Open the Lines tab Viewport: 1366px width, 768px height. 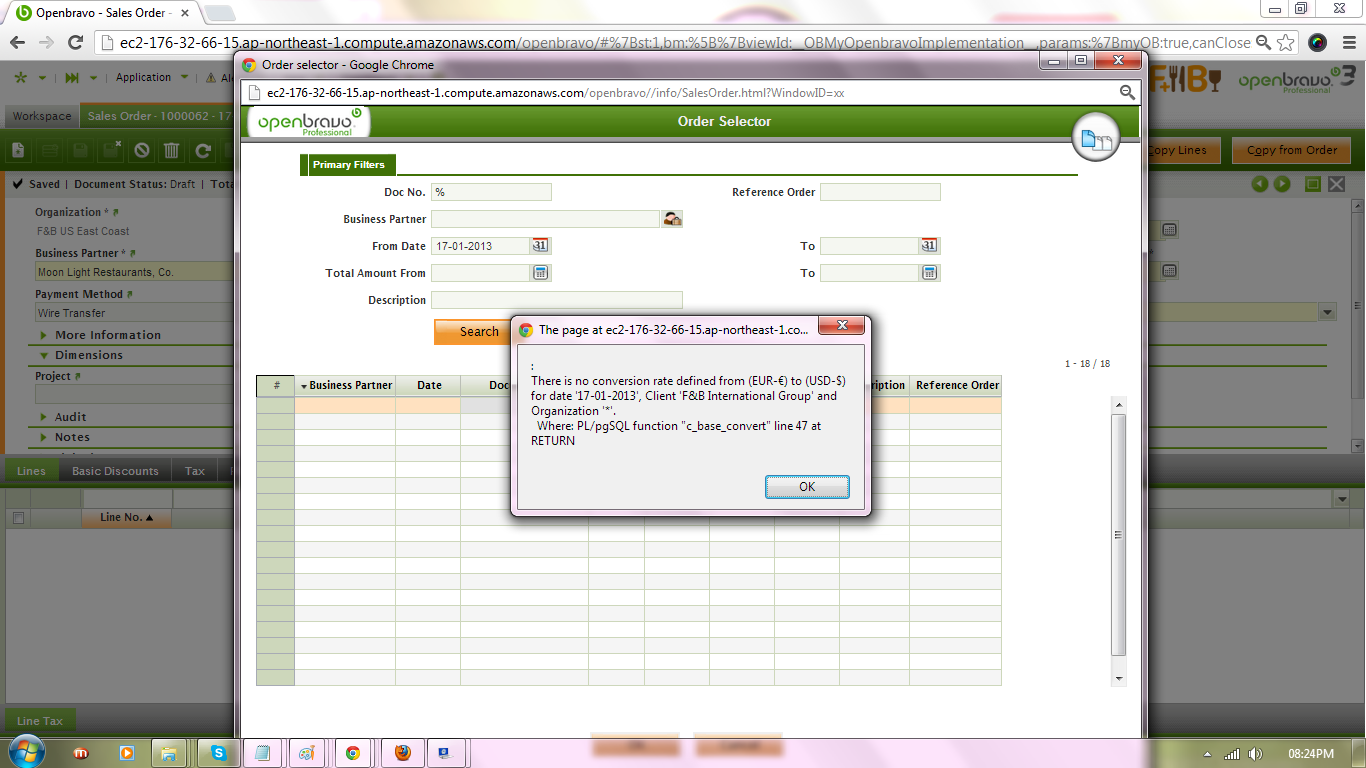(x=31, y=471)
